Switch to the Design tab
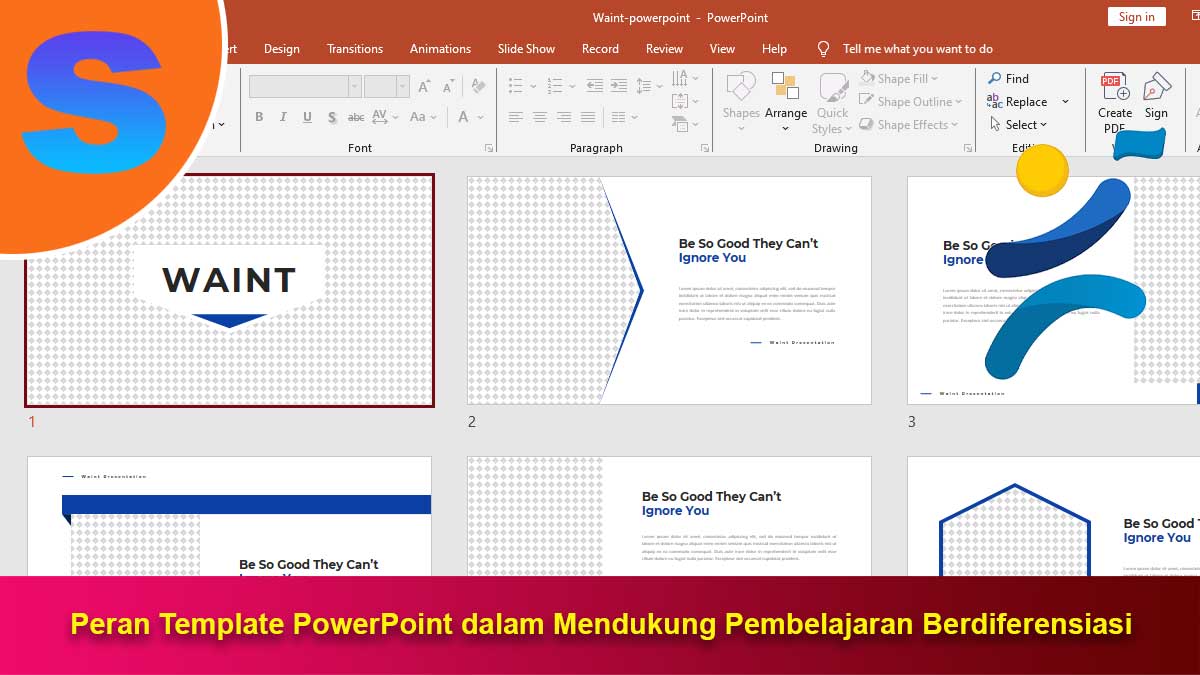The image size is (1200, 675). click(282, 48)
